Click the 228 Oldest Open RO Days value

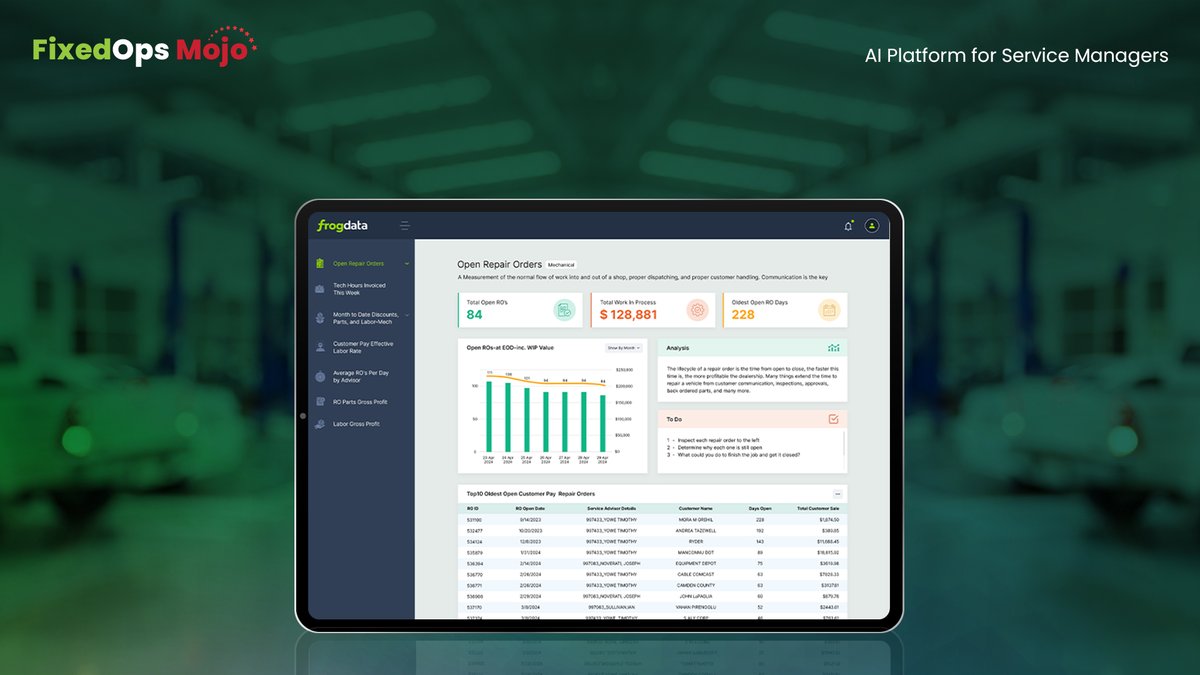tap(743, 315)
